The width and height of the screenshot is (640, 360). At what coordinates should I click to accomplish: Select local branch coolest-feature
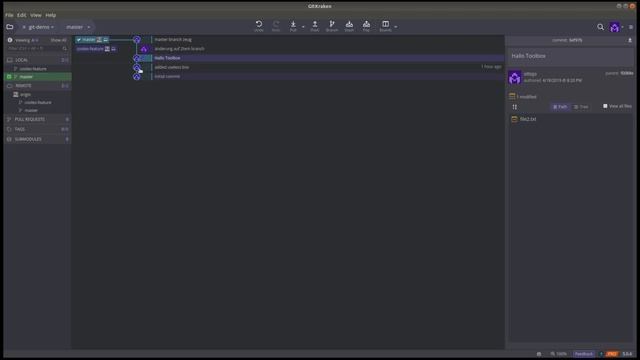coord(33,69)
